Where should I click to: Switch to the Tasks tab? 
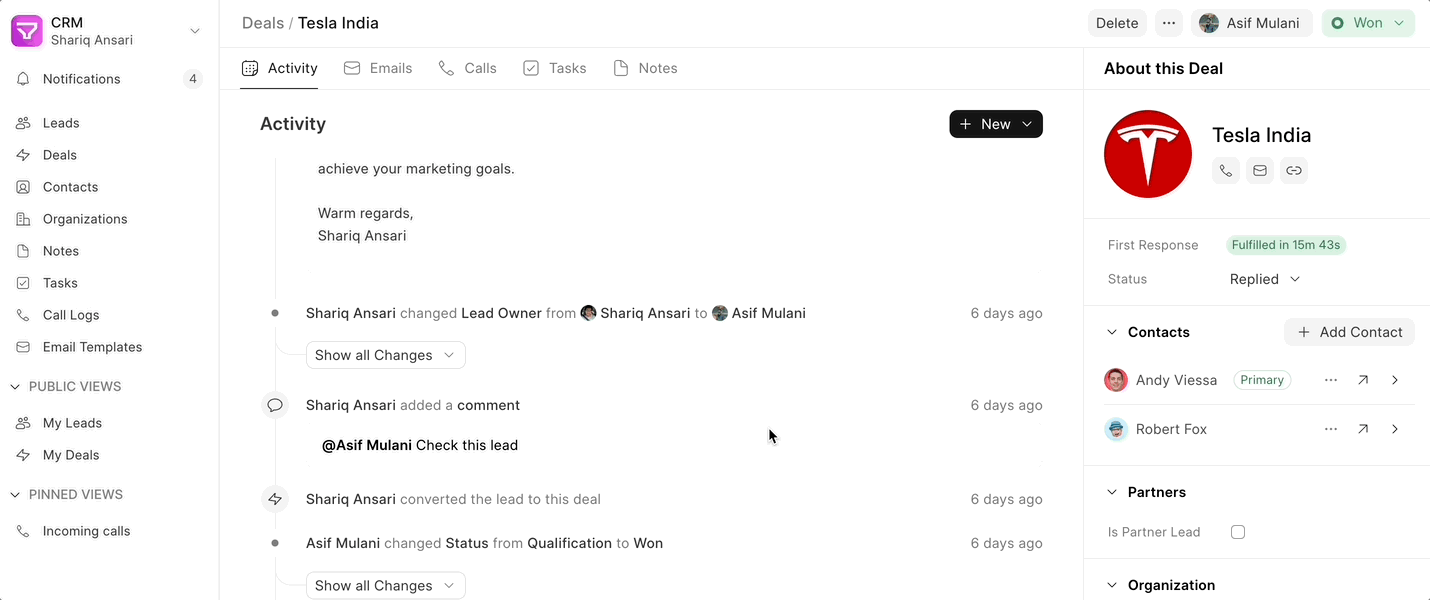[x=555, y=68]
